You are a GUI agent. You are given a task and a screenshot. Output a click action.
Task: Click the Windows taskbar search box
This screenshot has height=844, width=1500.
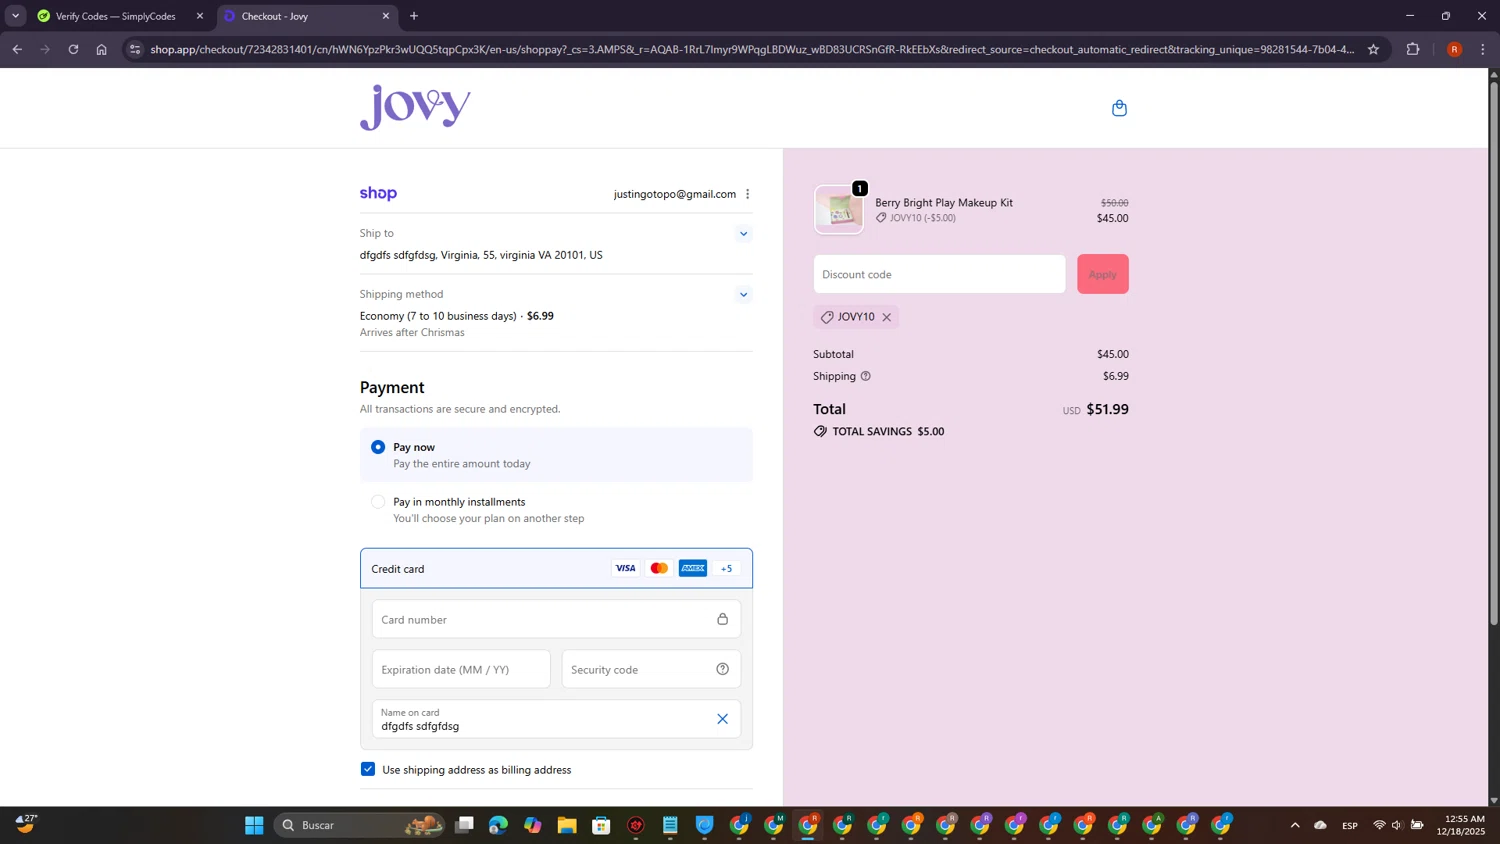[359, 825]
